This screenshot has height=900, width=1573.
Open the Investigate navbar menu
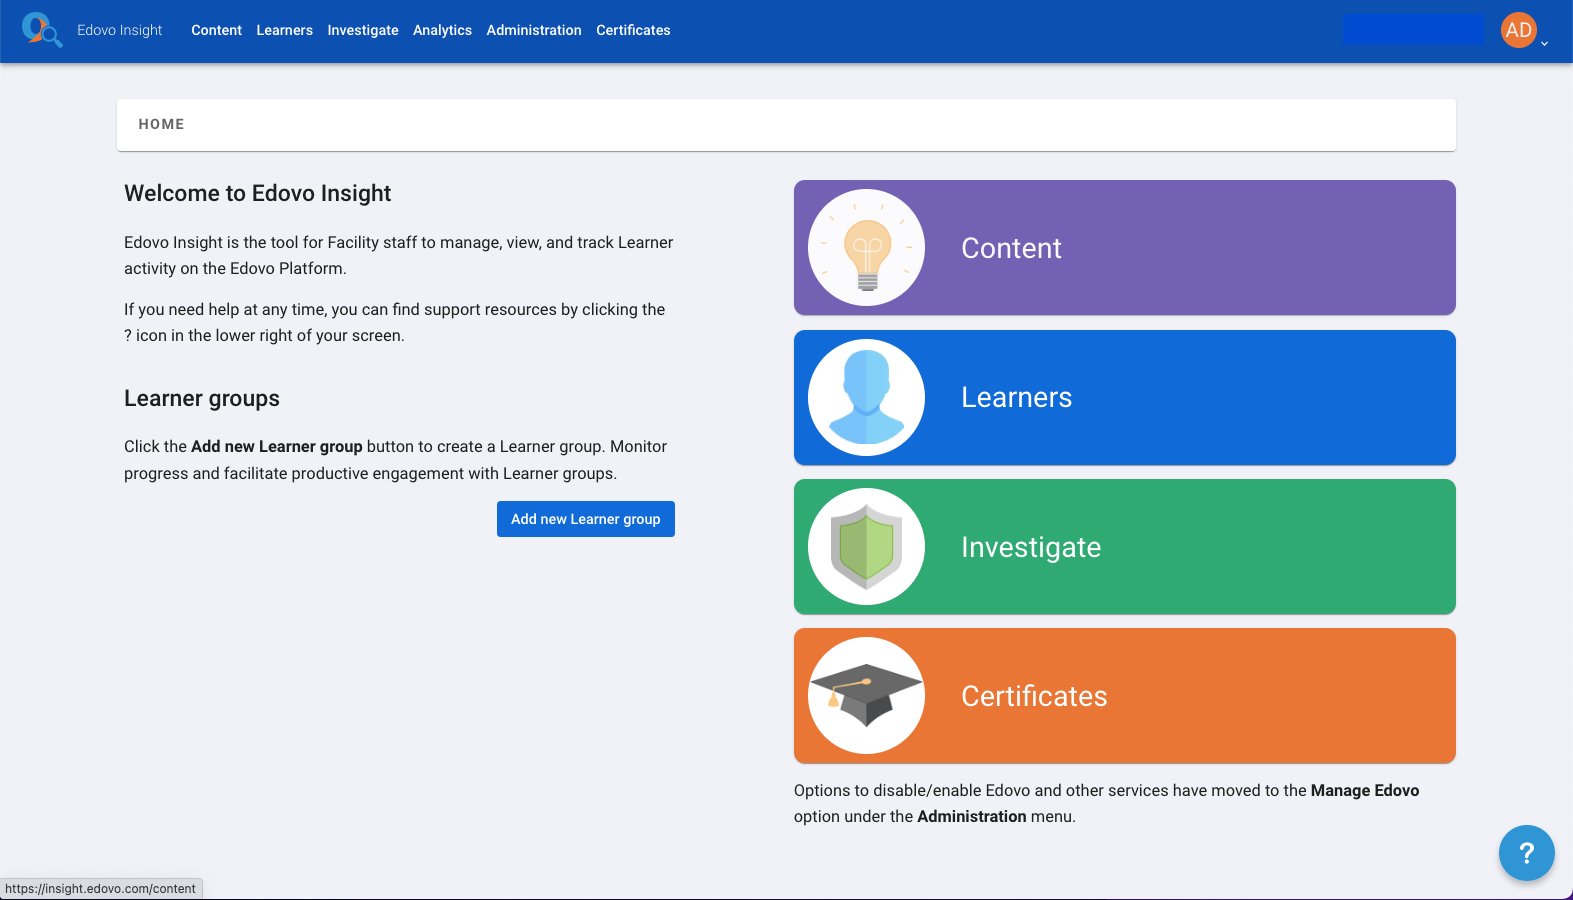click(x=362, y=30)
